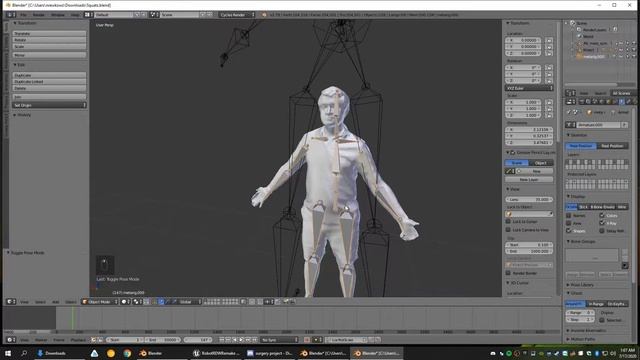Click the play animation button in timeline
The width and height of the screenshot is (640, 360).
click(241, 340)
